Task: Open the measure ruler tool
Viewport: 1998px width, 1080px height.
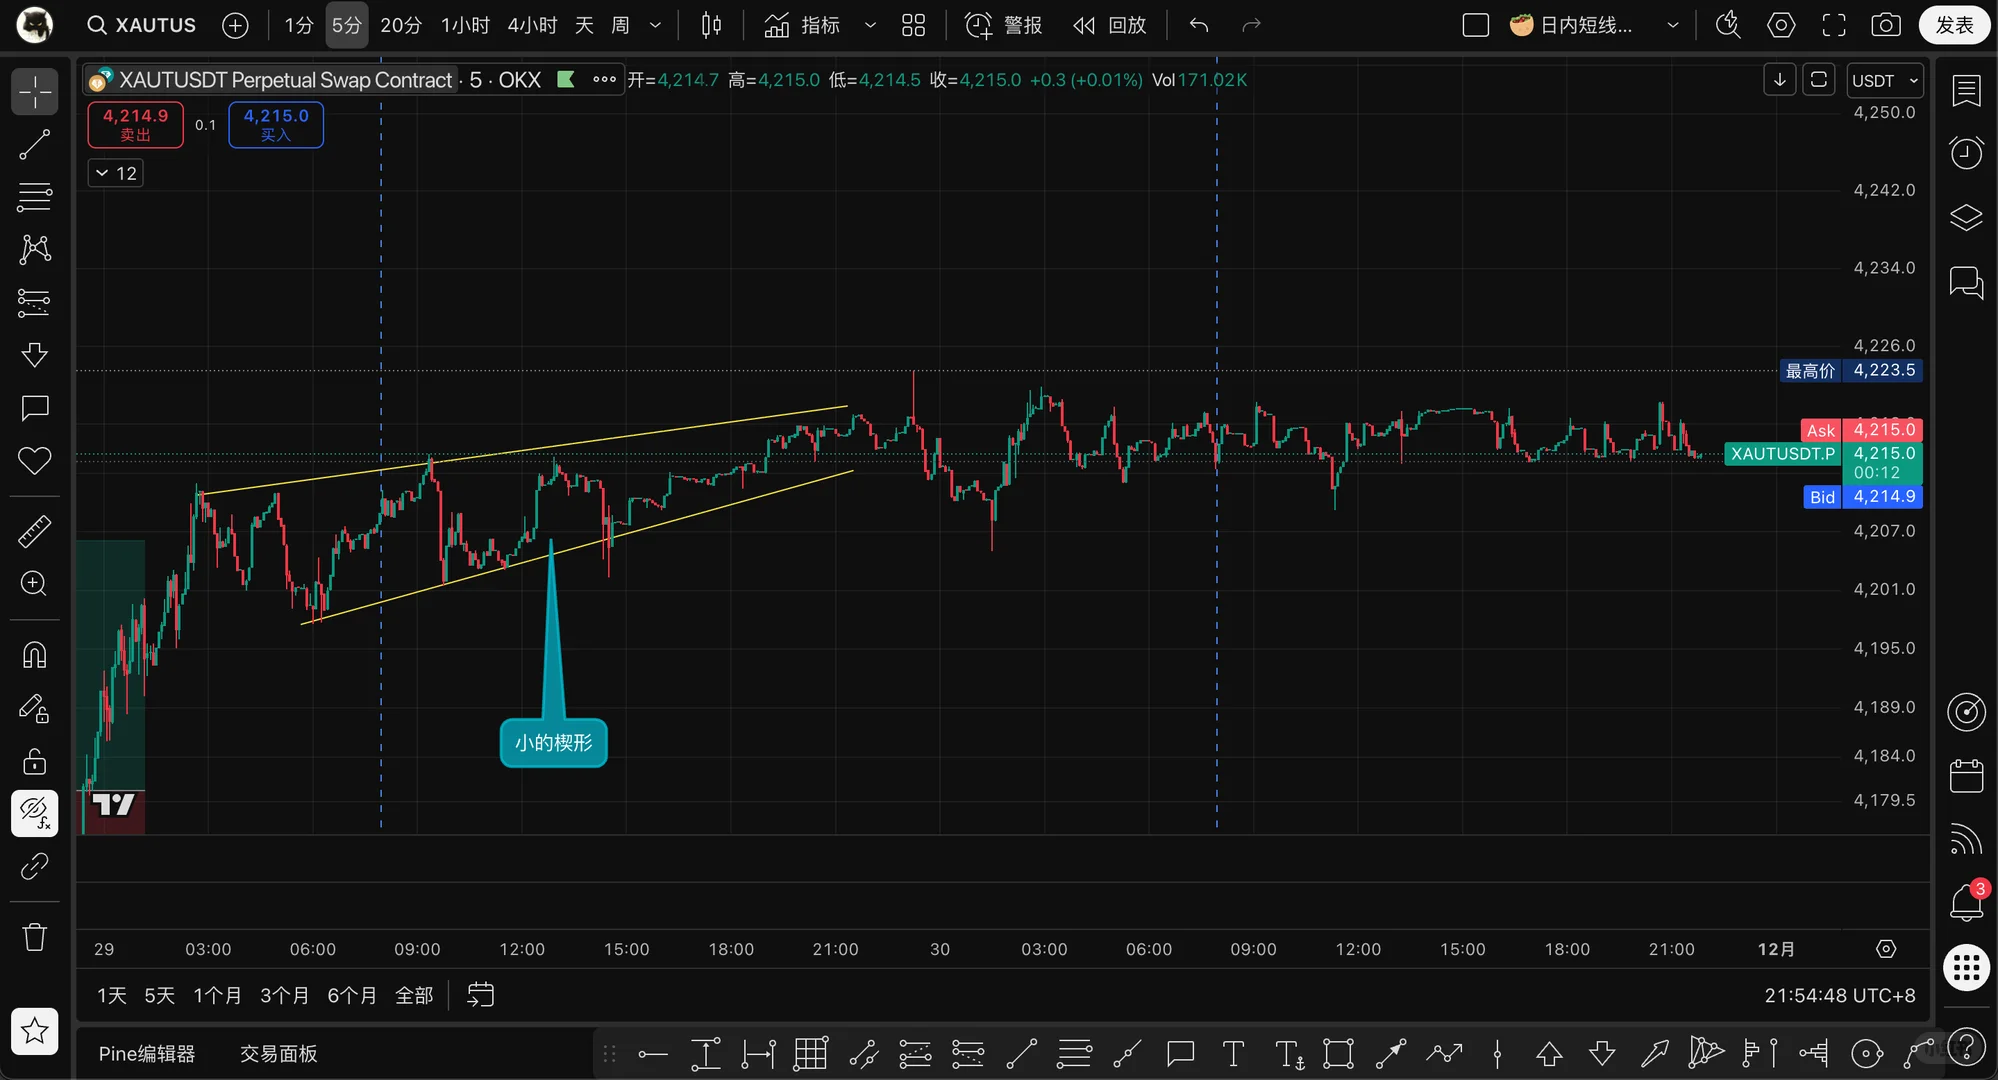Action: [x=34, y=531]
